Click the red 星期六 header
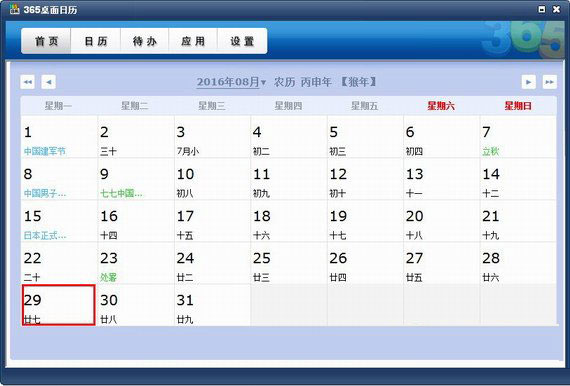The image size is (570, 386). coord(441,106)
